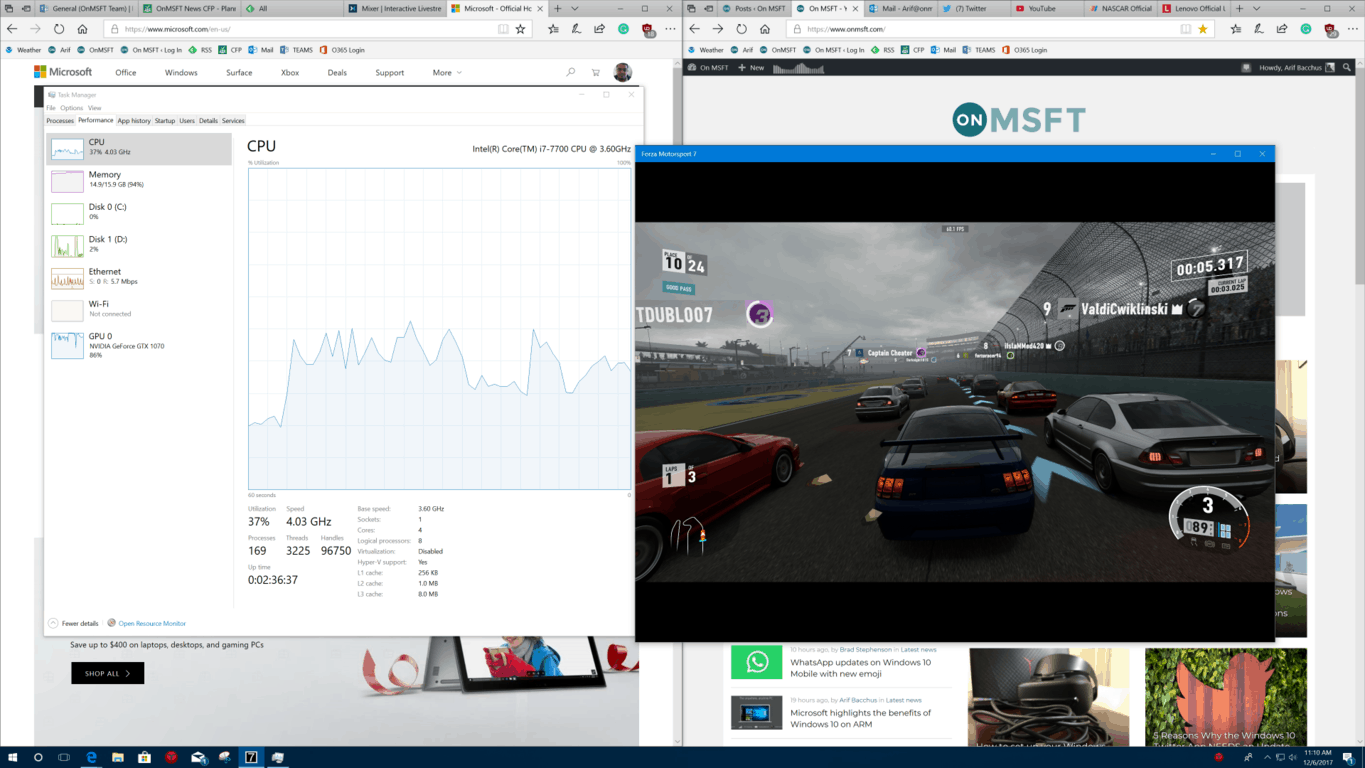This screenshot has height=768, width=1365.
Task: Switch to App history tab
Action: 134,120
